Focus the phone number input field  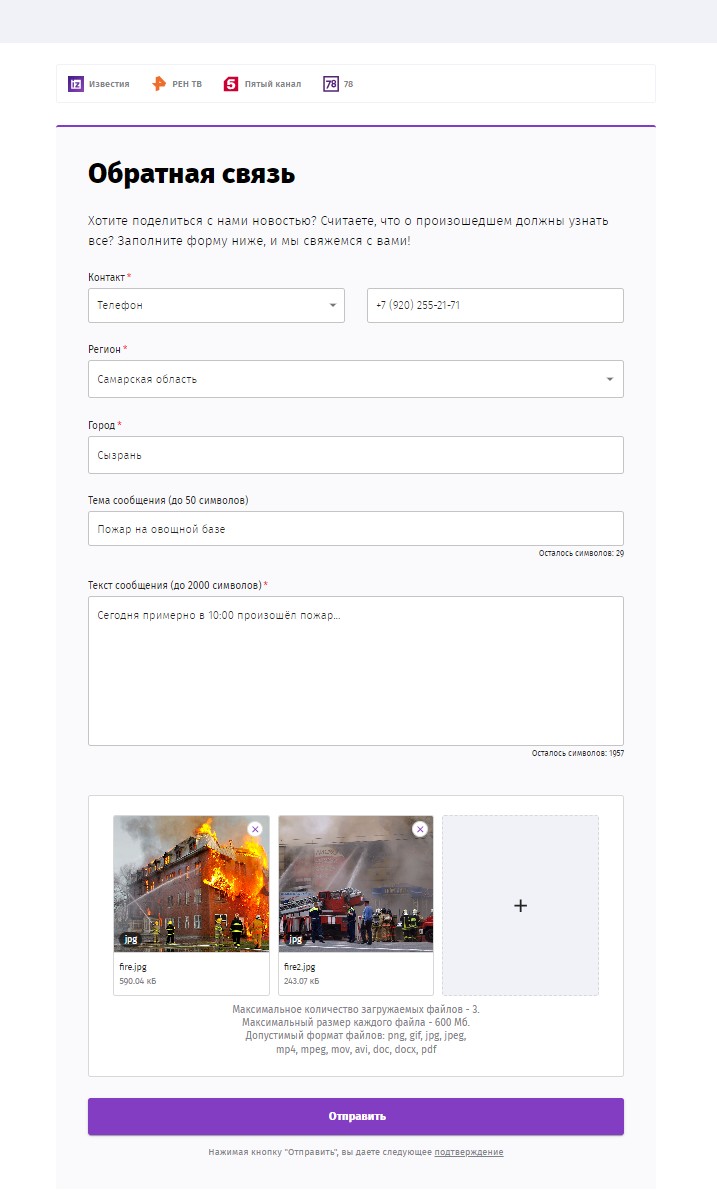point(495,305)
